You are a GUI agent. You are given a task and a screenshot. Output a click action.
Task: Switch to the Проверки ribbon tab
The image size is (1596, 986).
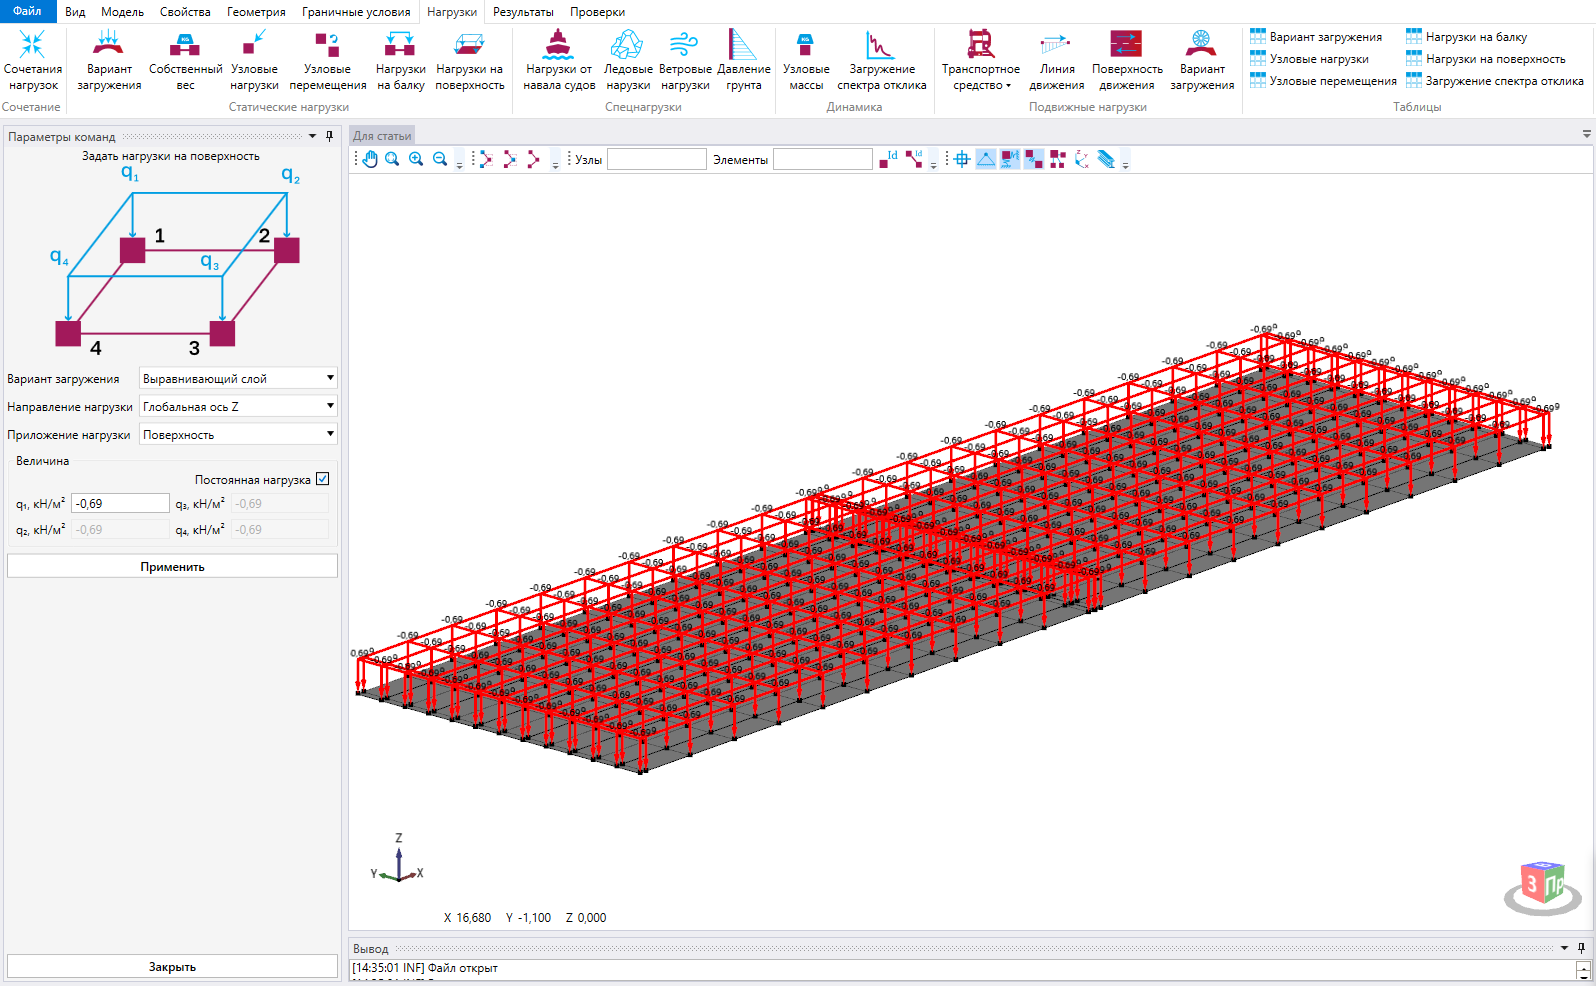click(597, 12)
